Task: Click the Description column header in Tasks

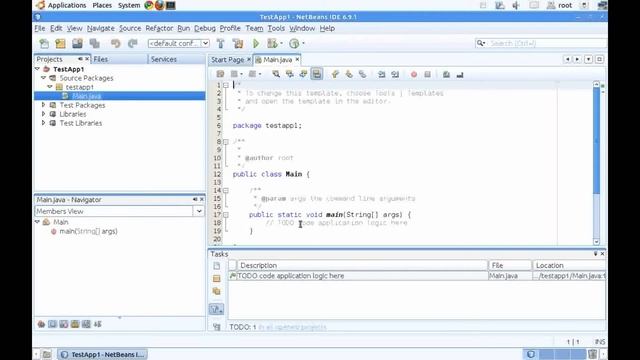Action: (x=362, y=265)
